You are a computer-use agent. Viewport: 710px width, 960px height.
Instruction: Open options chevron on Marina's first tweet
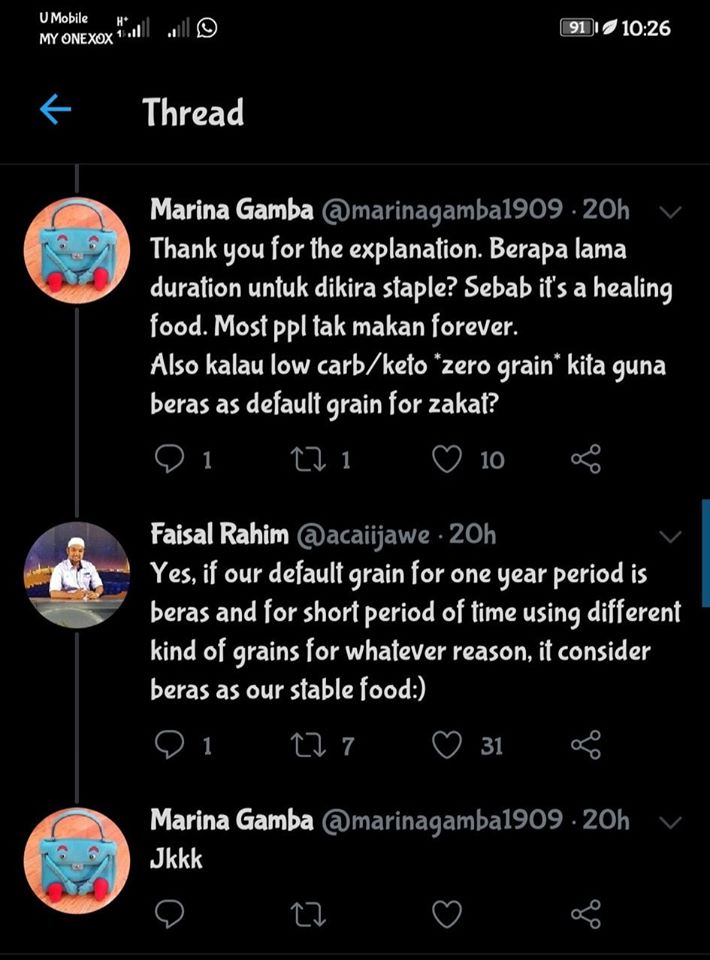point(672,212)
